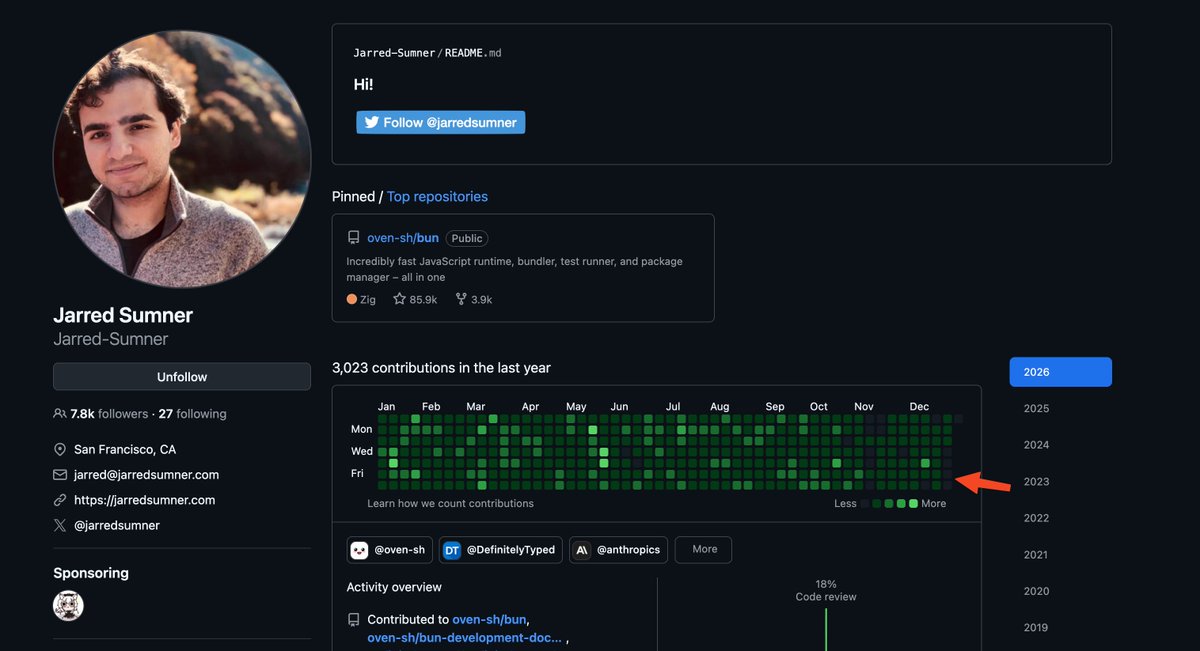Click the 3,023 contributions heading

pos(441,368)
